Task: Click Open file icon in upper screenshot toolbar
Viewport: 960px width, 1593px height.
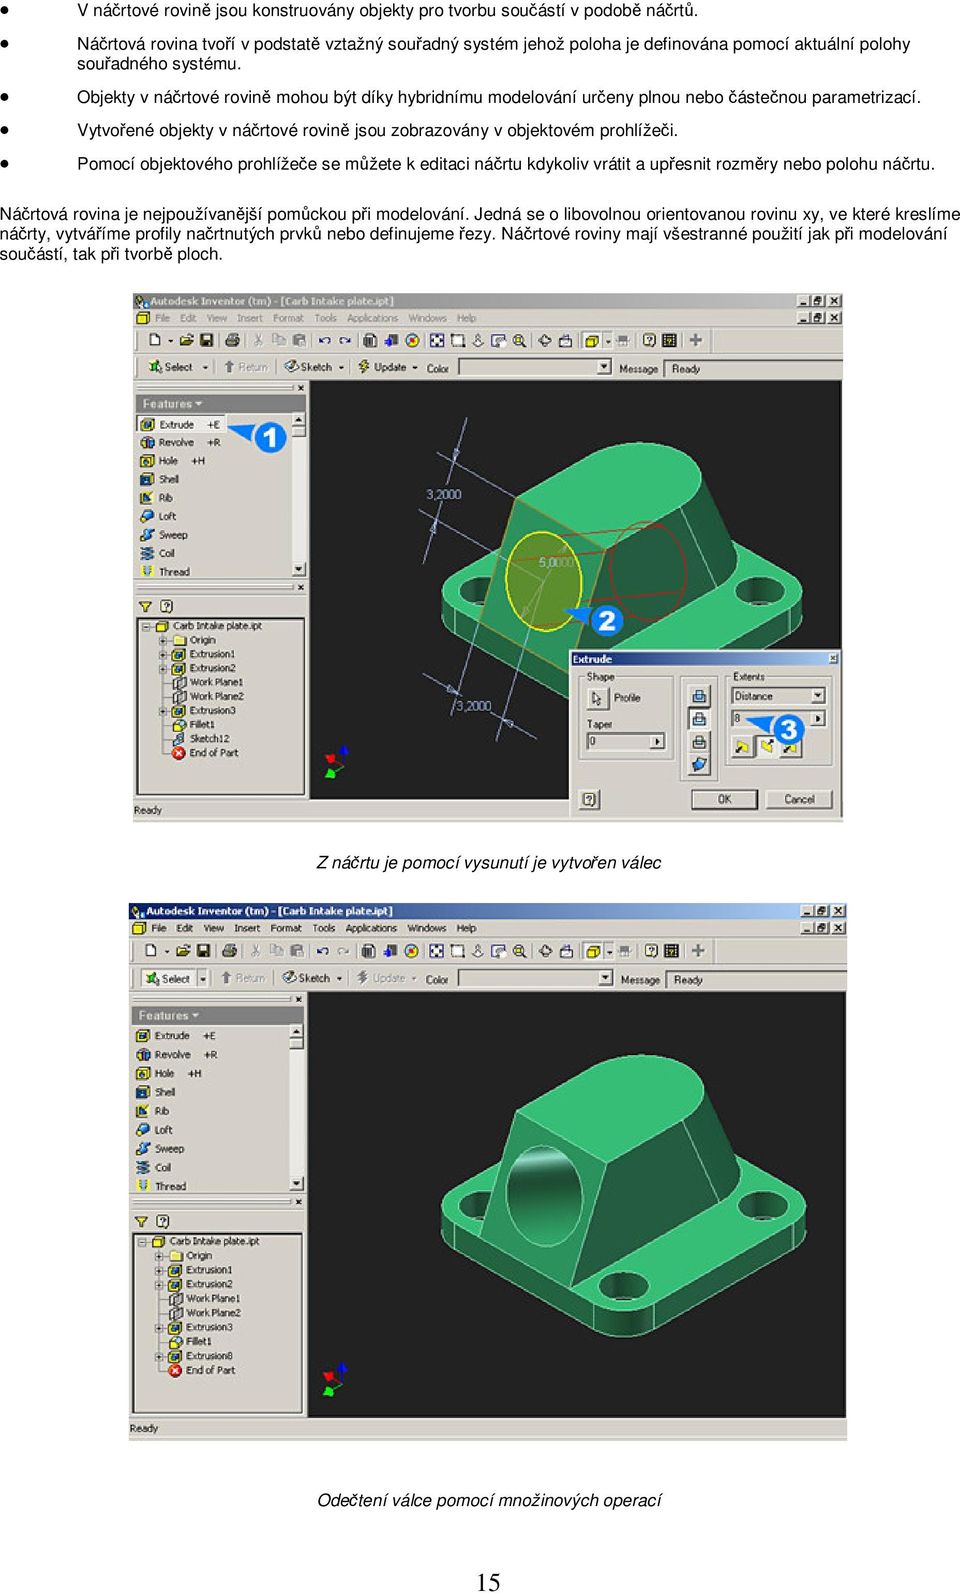Action: [186, 340]
